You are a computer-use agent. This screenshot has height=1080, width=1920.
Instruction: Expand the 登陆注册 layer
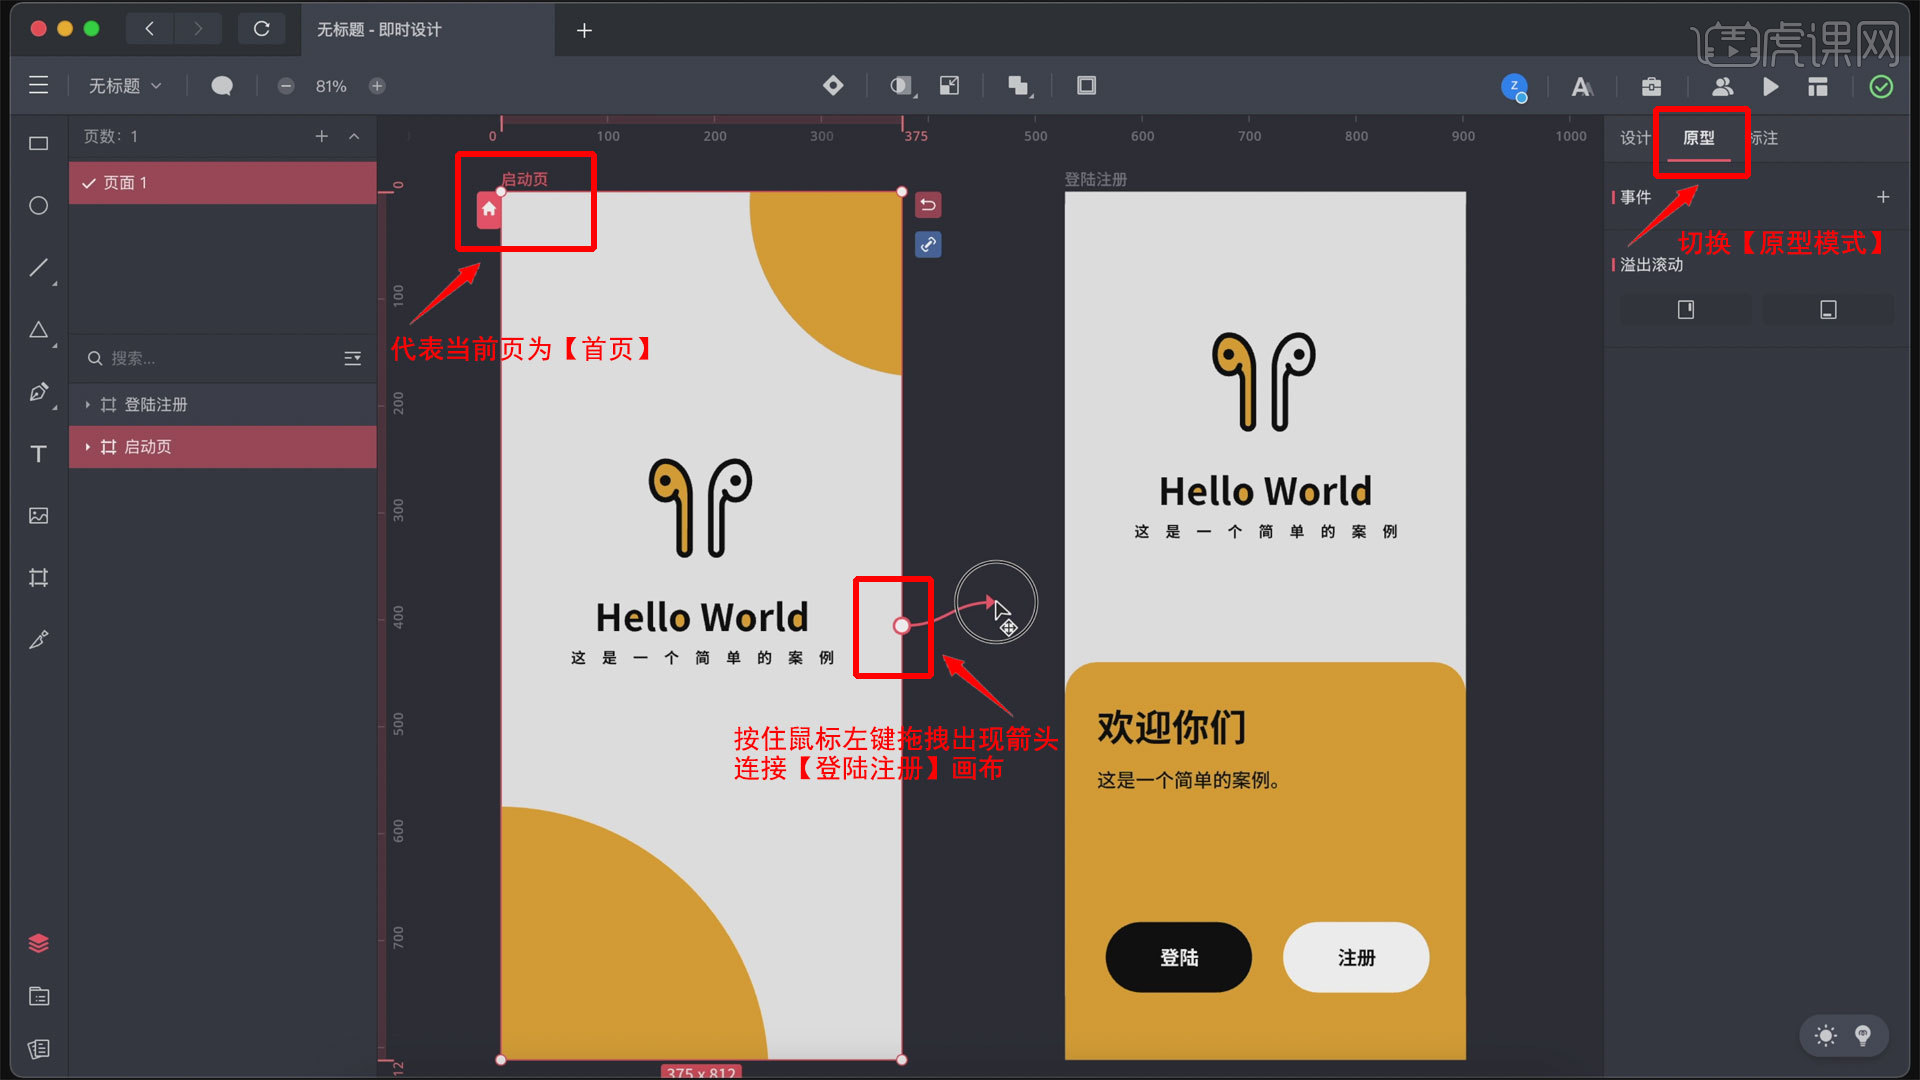coord(88,405)
